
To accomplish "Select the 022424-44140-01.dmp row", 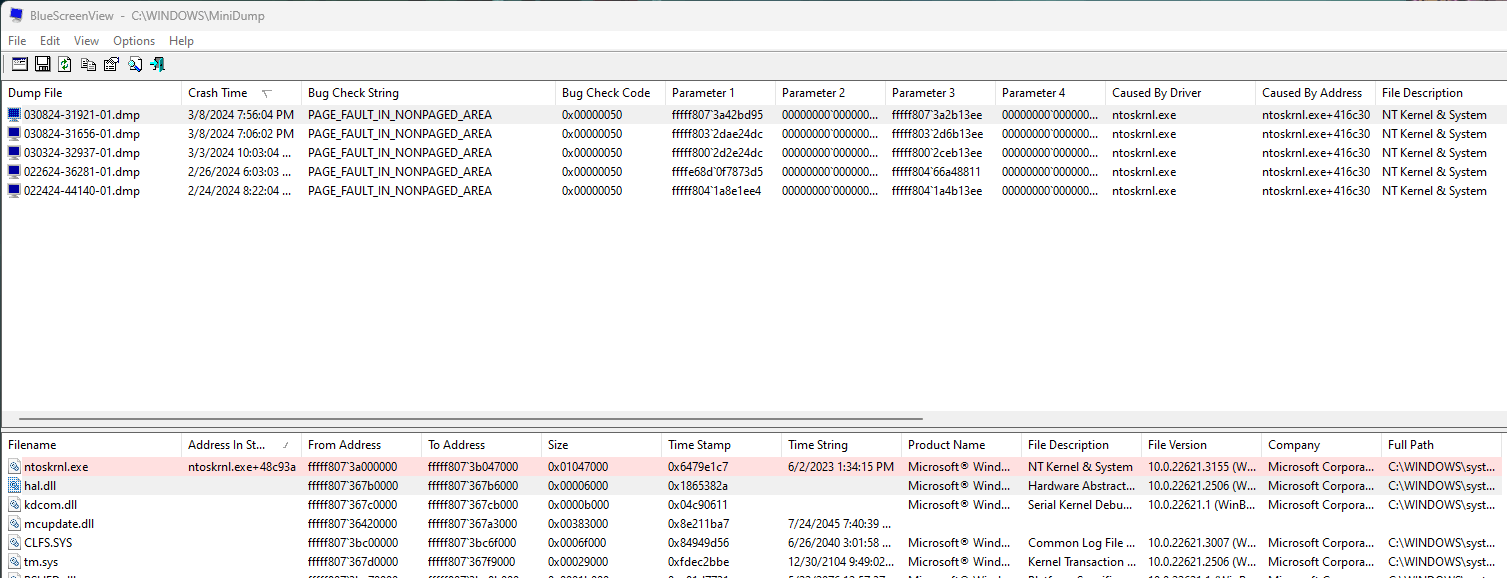I will tap(753, 191).
